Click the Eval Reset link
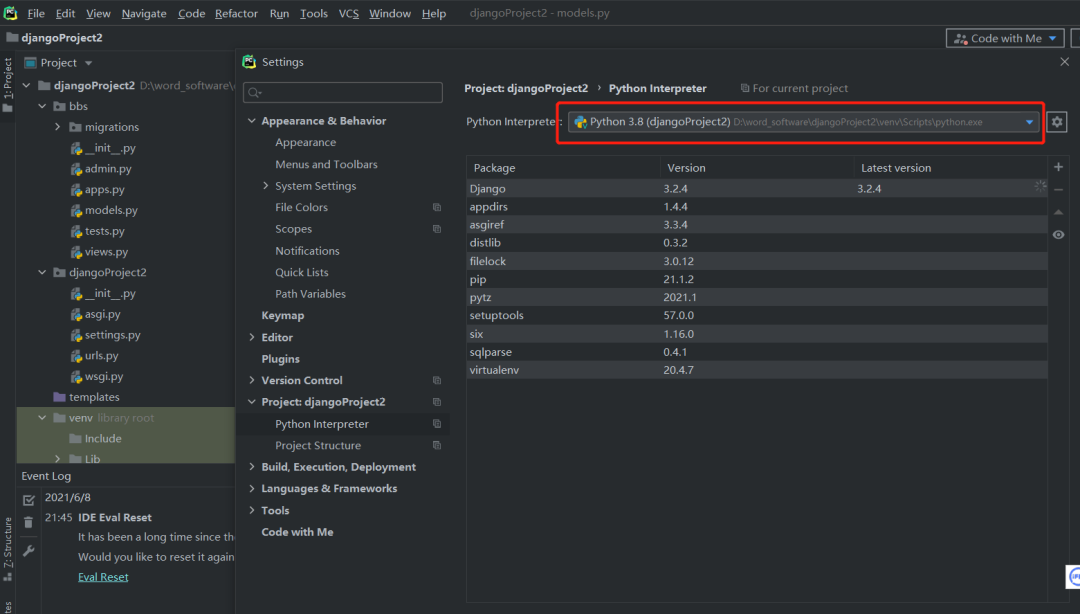The width and height of the screenshot is (1080, 614). [x=103, y=577]
